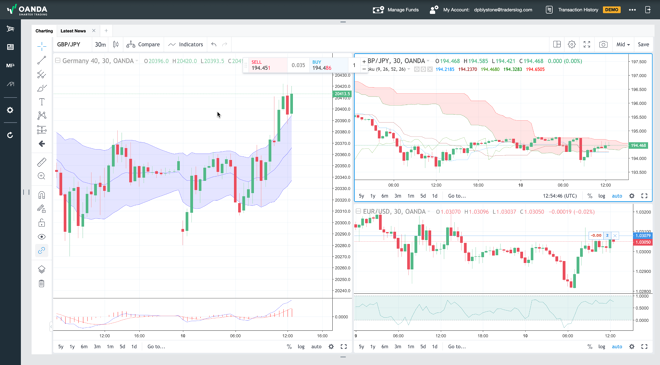
Task: Click the fullscreen icon in top toolbar
Action: 587,44
